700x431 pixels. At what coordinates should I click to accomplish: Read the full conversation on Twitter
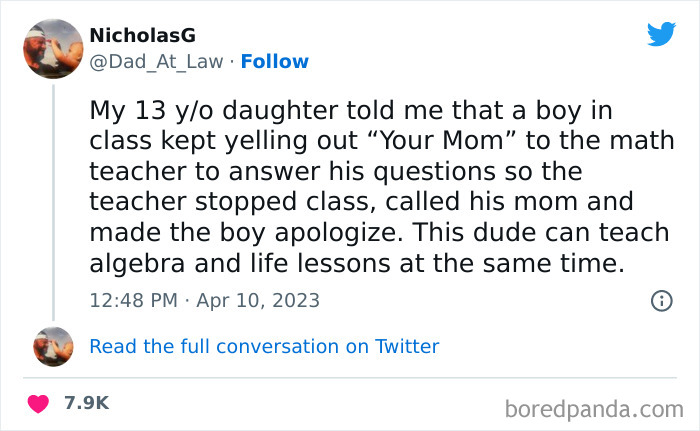[x=264, y=346]
